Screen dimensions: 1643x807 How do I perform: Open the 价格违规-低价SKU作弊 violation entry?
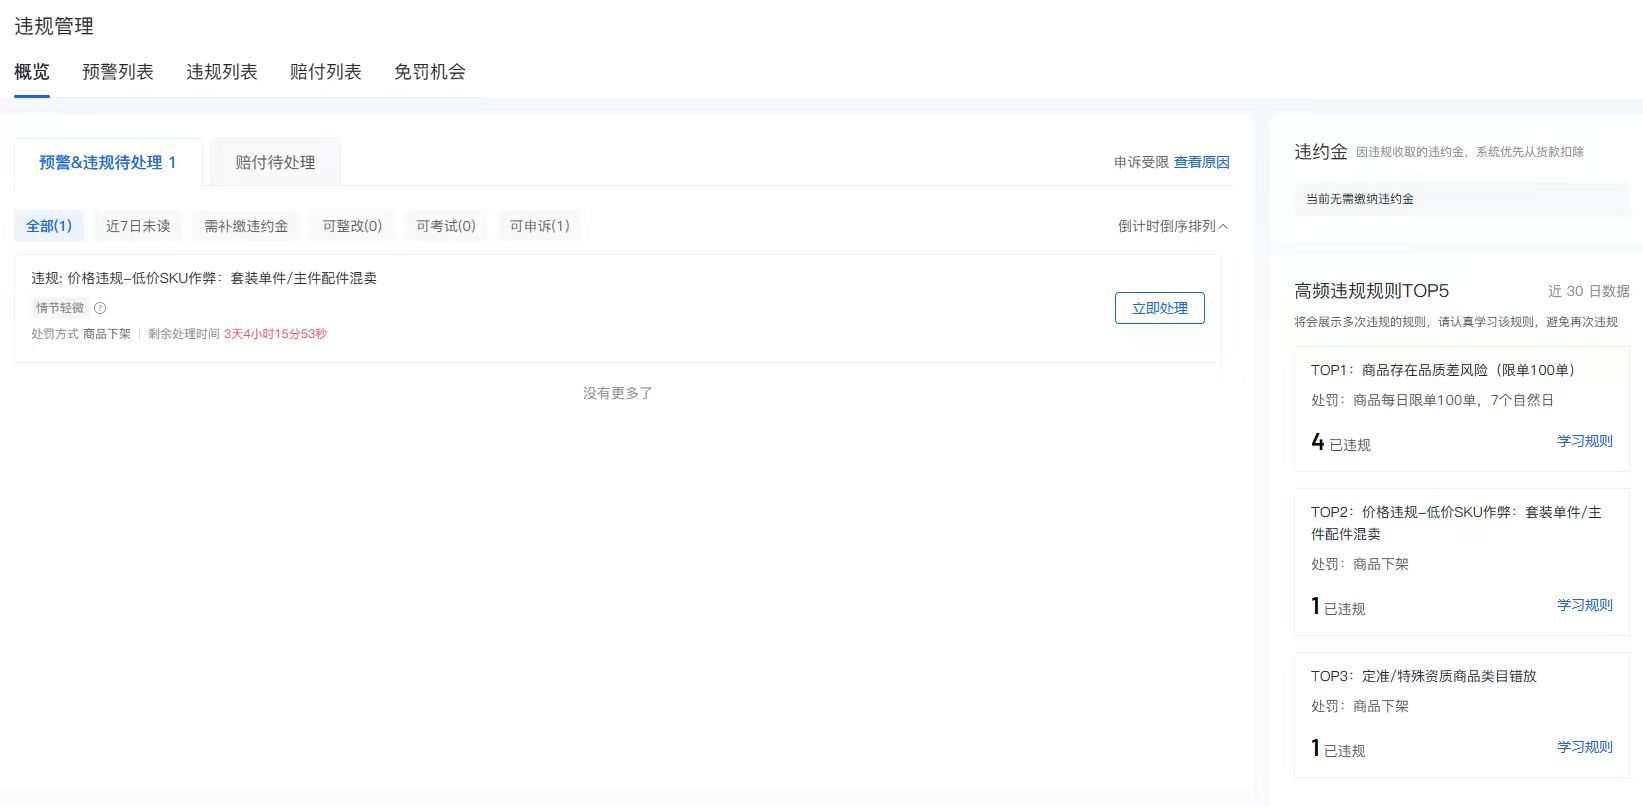tap(204, 278)
